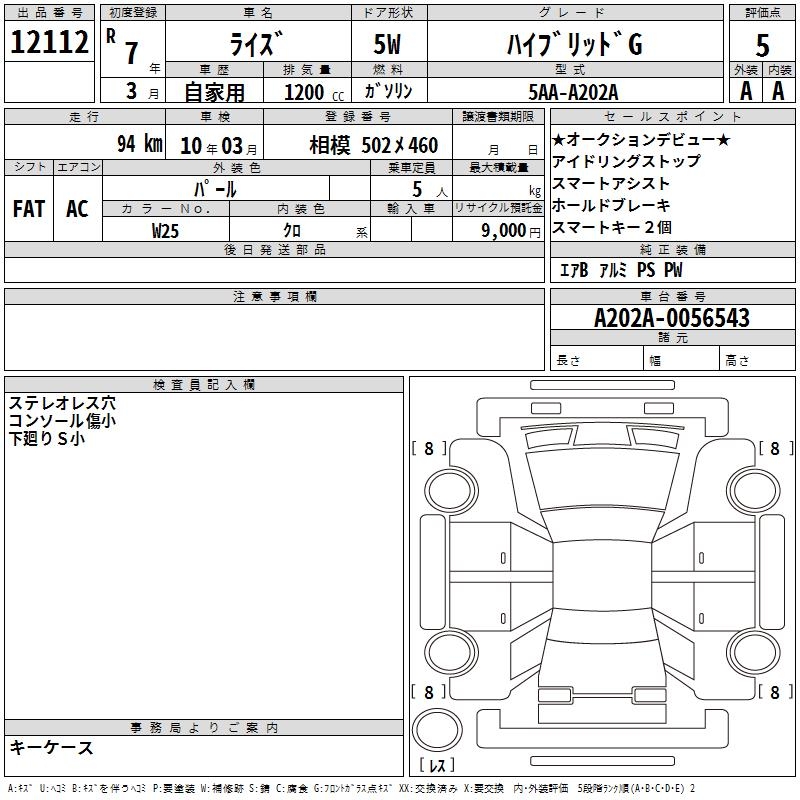Click the 後日発送部品 section header
Viewport: 800px width, 800px height.
click(274, 249)
